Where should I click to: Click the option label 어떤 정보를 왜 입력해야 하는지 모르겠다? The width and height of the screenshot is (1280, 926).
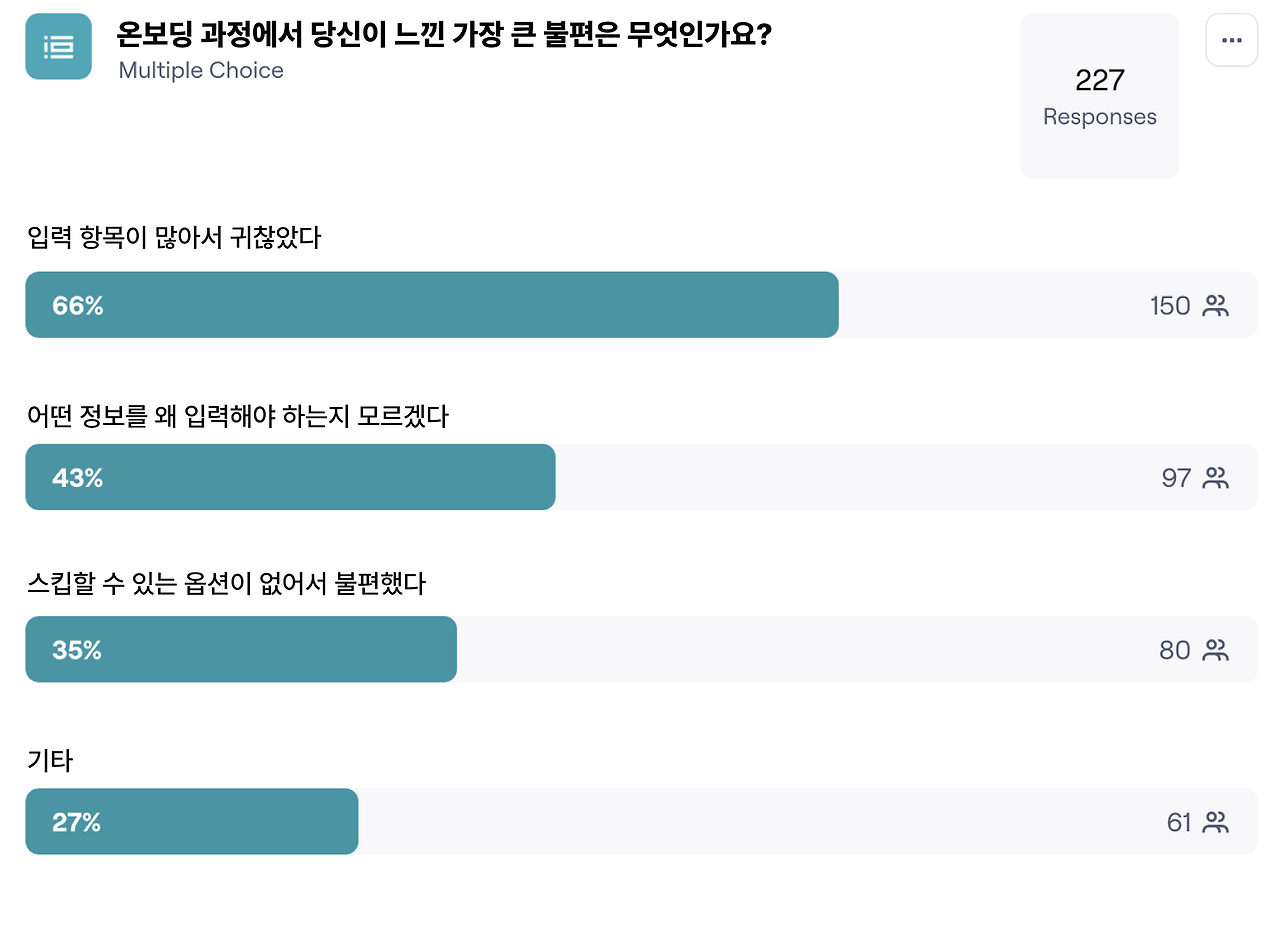pos(238,416)
